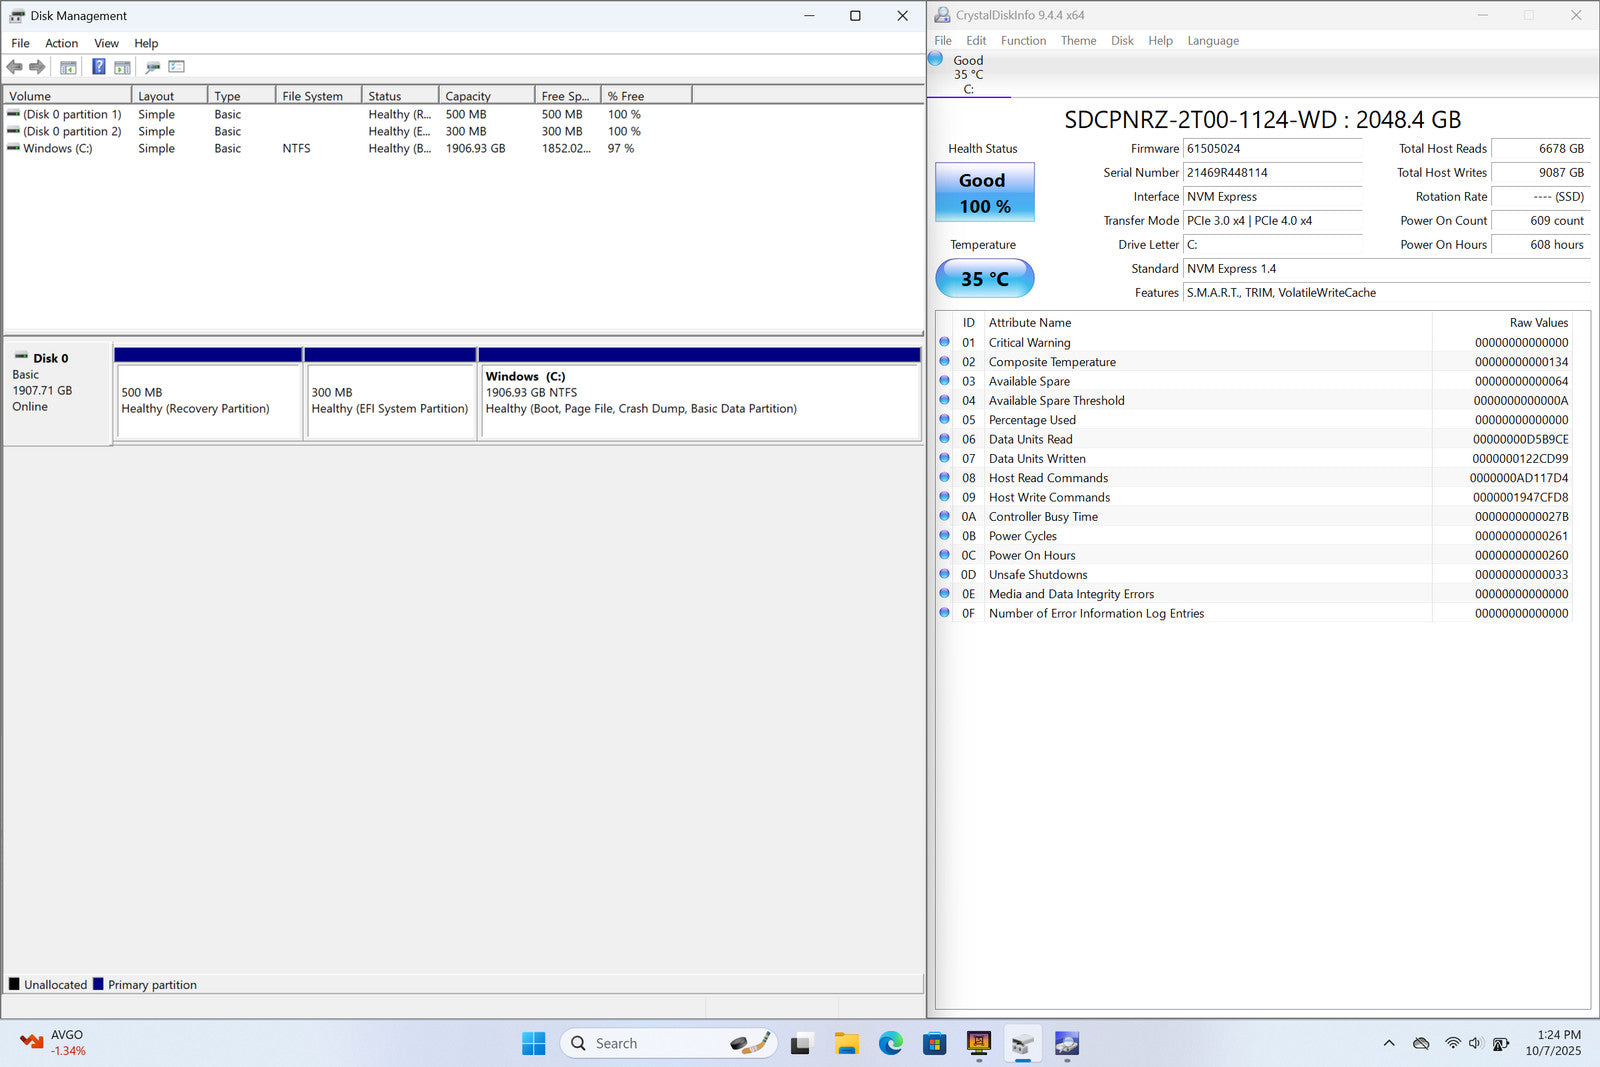Open File Explorer from the taskbar
The image size is (1600, 1067).
pyautogui.click(x=847, y=1044)
